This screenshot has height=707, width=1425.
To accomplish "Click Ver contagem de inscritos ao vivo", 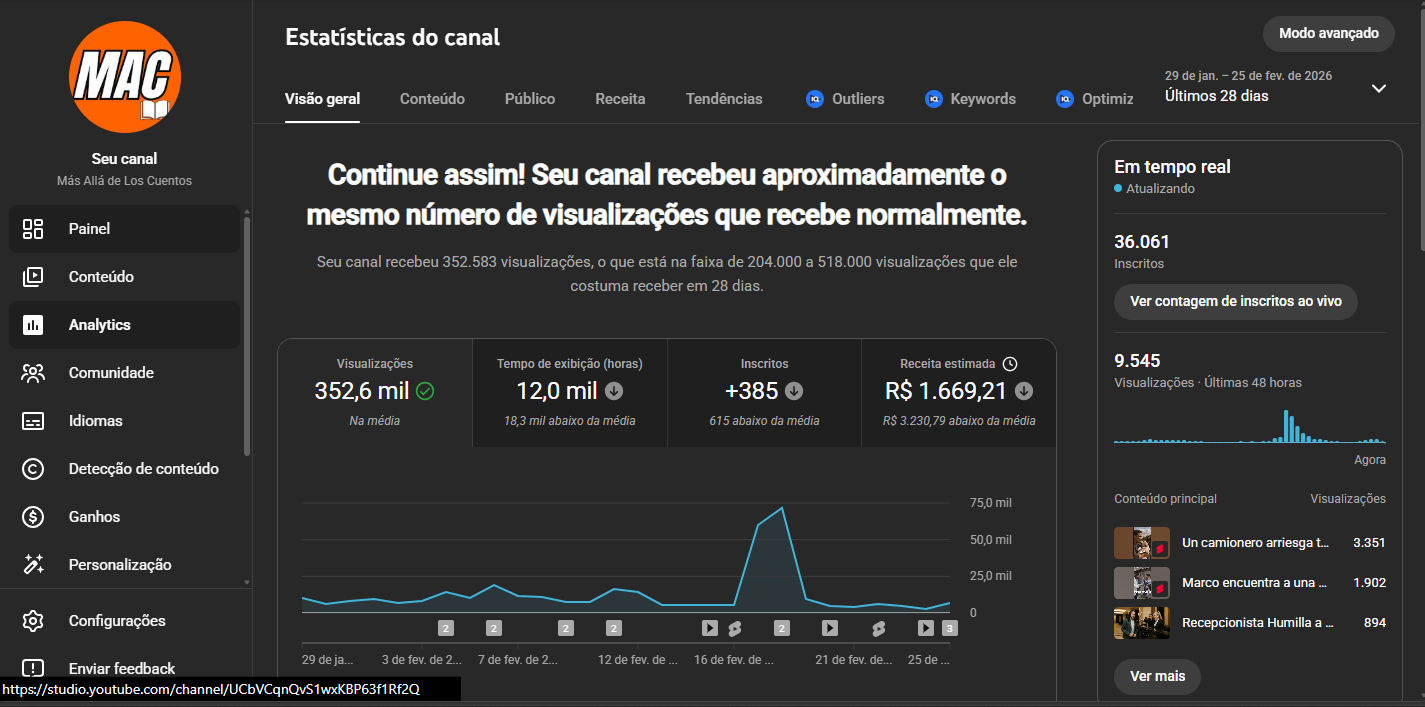I will click(x=1236, y=301).
